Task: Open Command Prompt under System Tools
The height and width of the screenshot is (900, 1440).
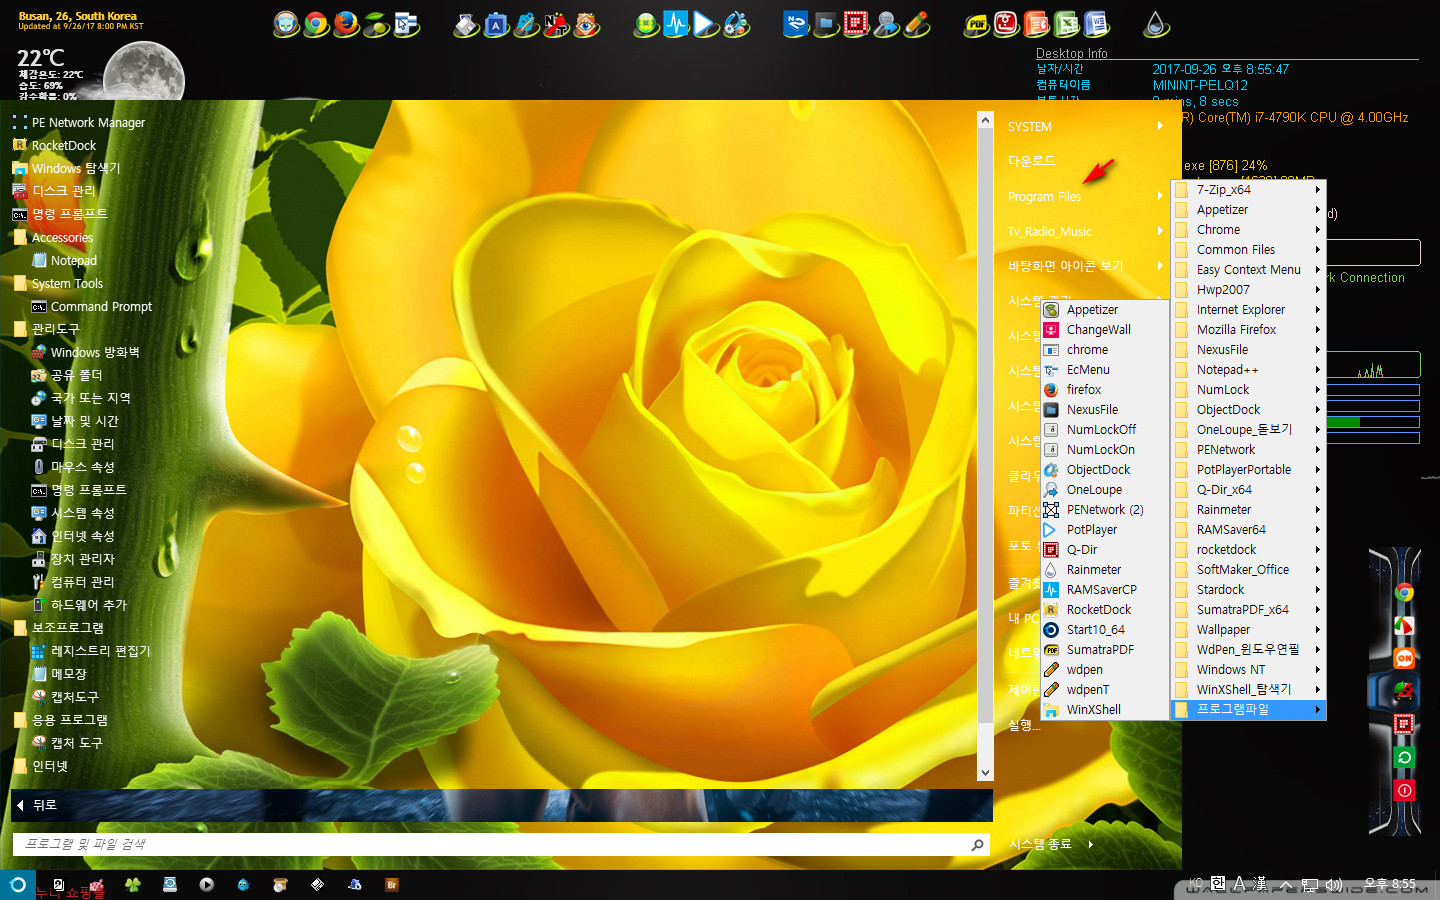Action: [x=101, y=307]
